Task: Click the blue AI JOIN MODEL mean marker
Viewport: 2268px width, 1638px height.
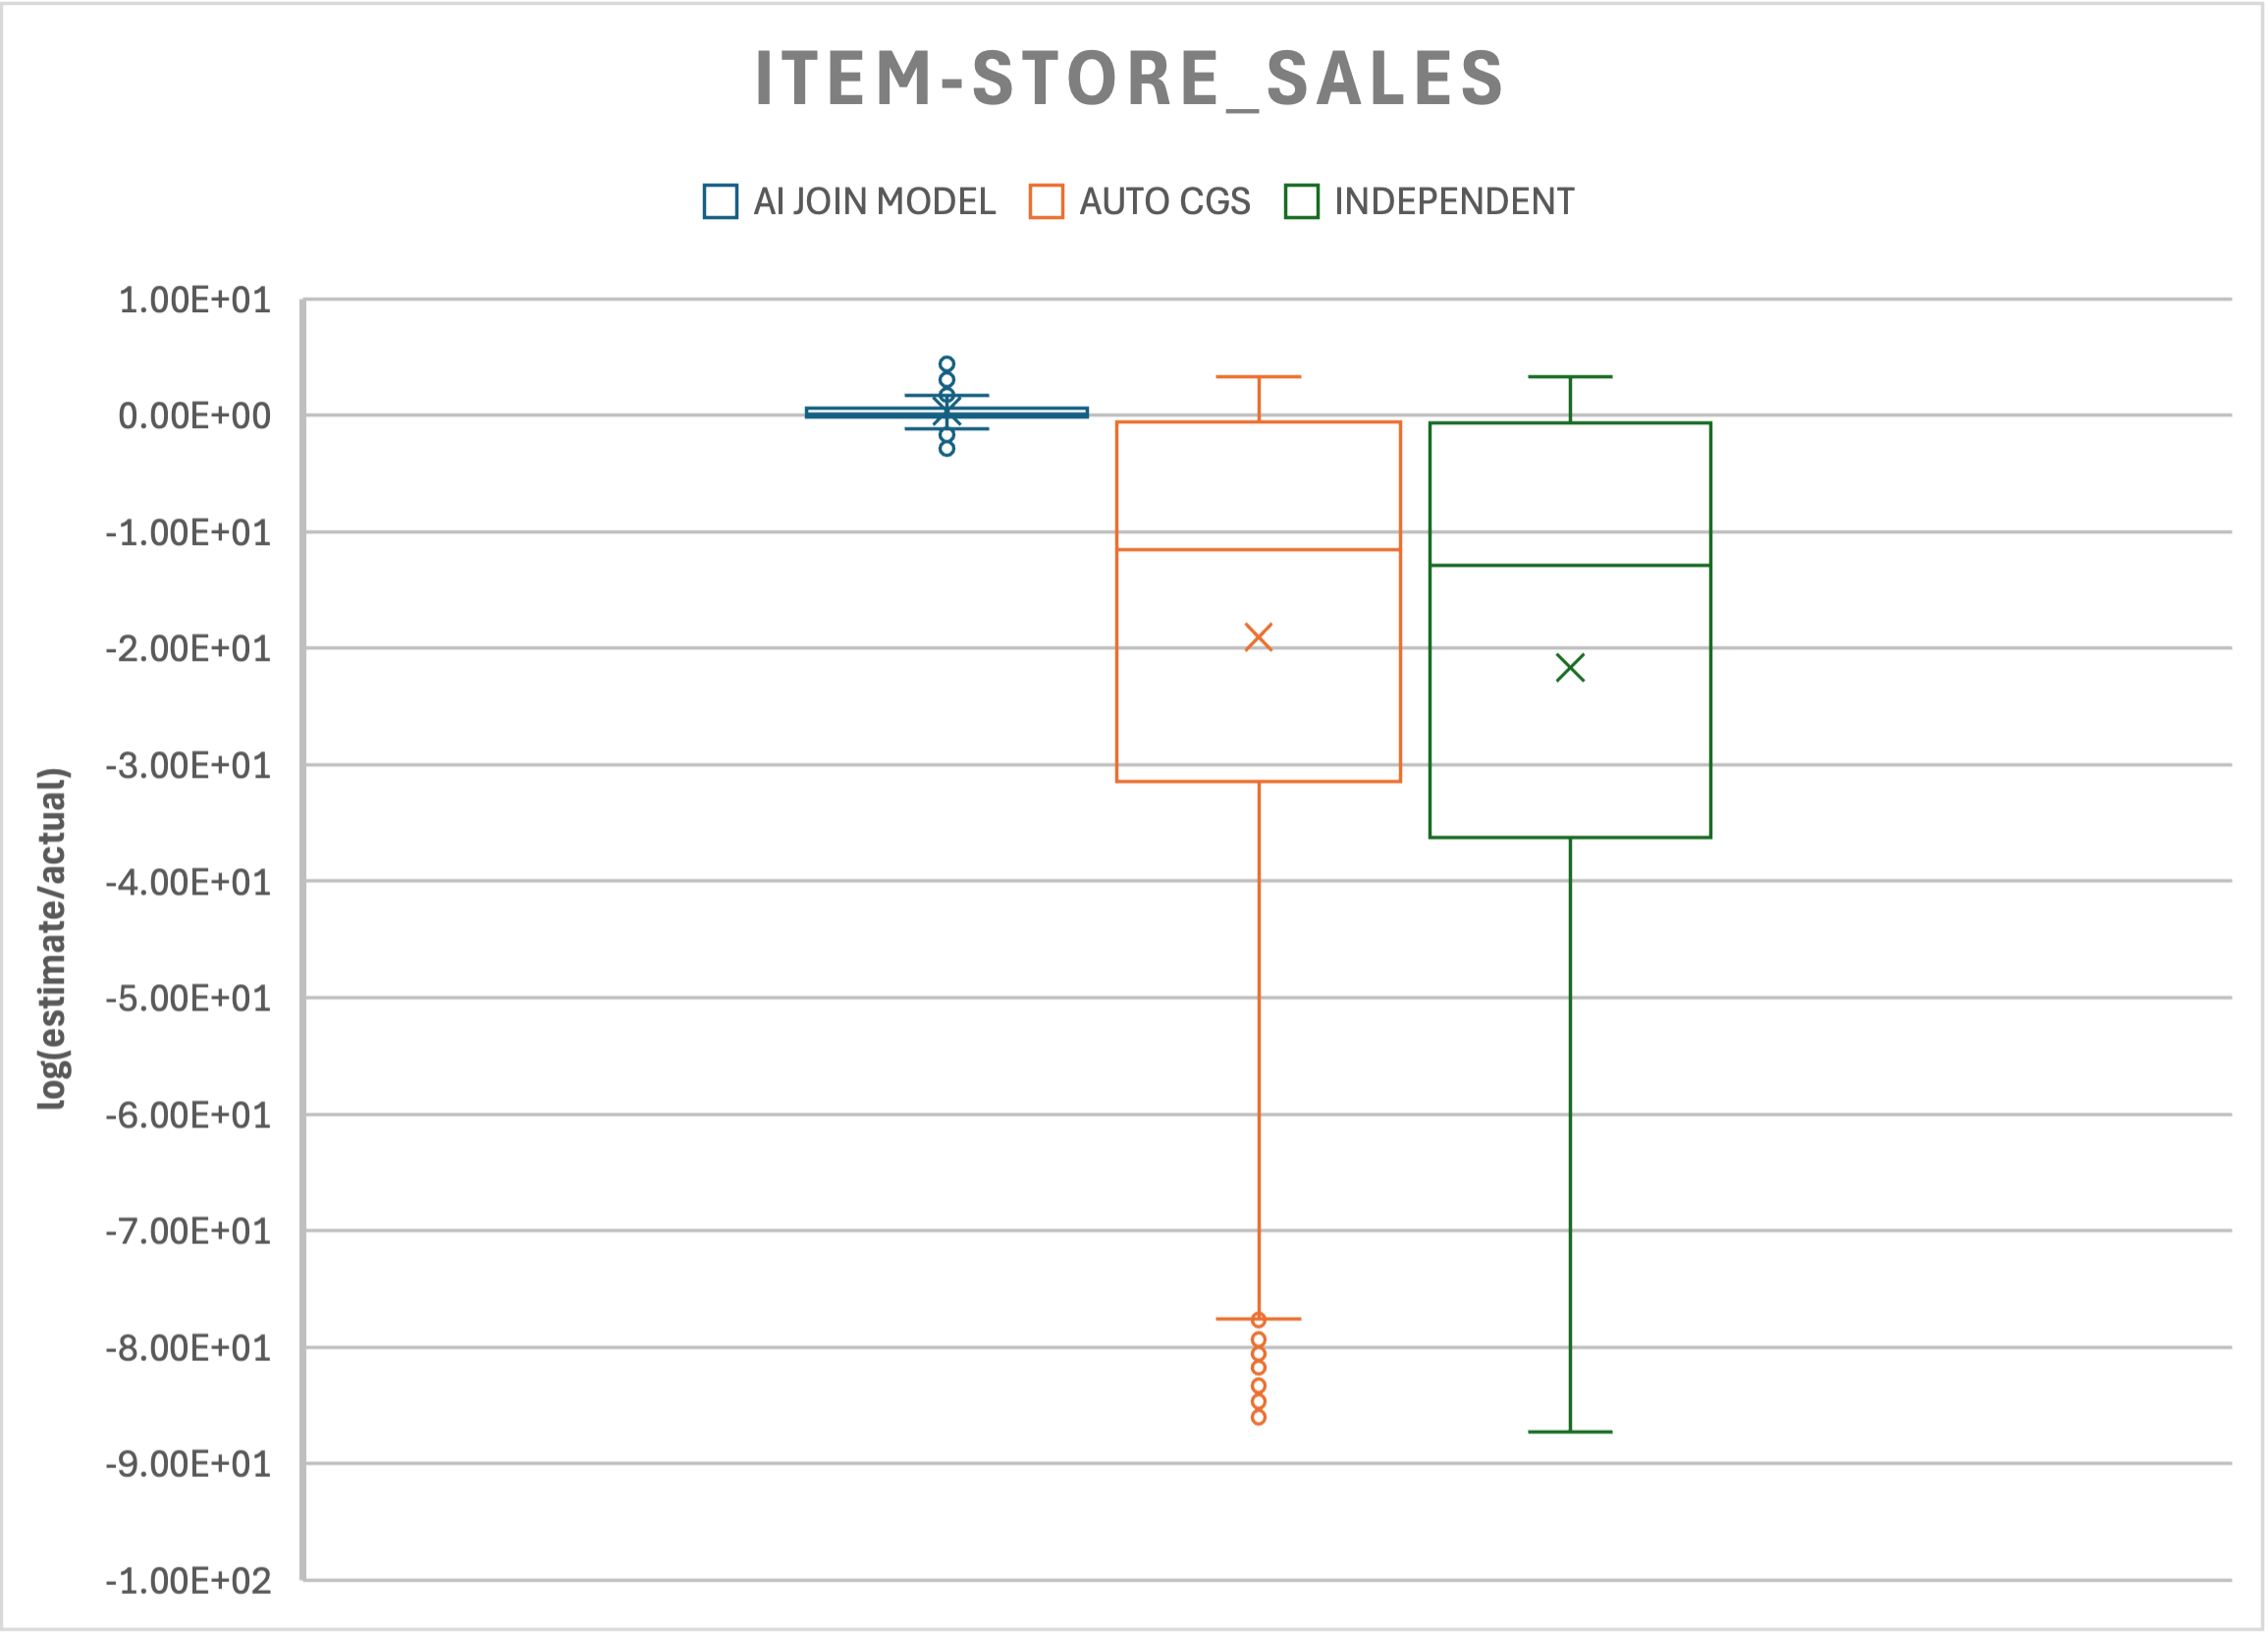Action: point(946,408)
